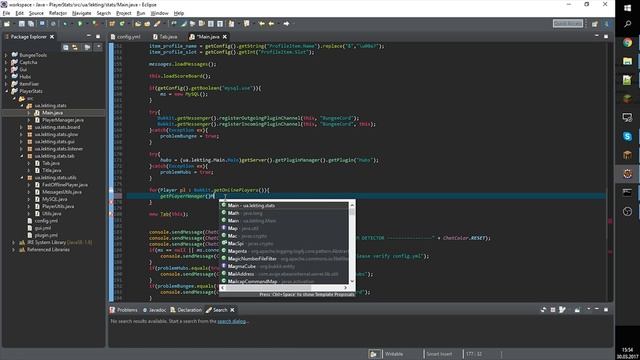Expand the ua.lekting.stats.listener package
Screen dimensions: 640x360
click(21, 149)
